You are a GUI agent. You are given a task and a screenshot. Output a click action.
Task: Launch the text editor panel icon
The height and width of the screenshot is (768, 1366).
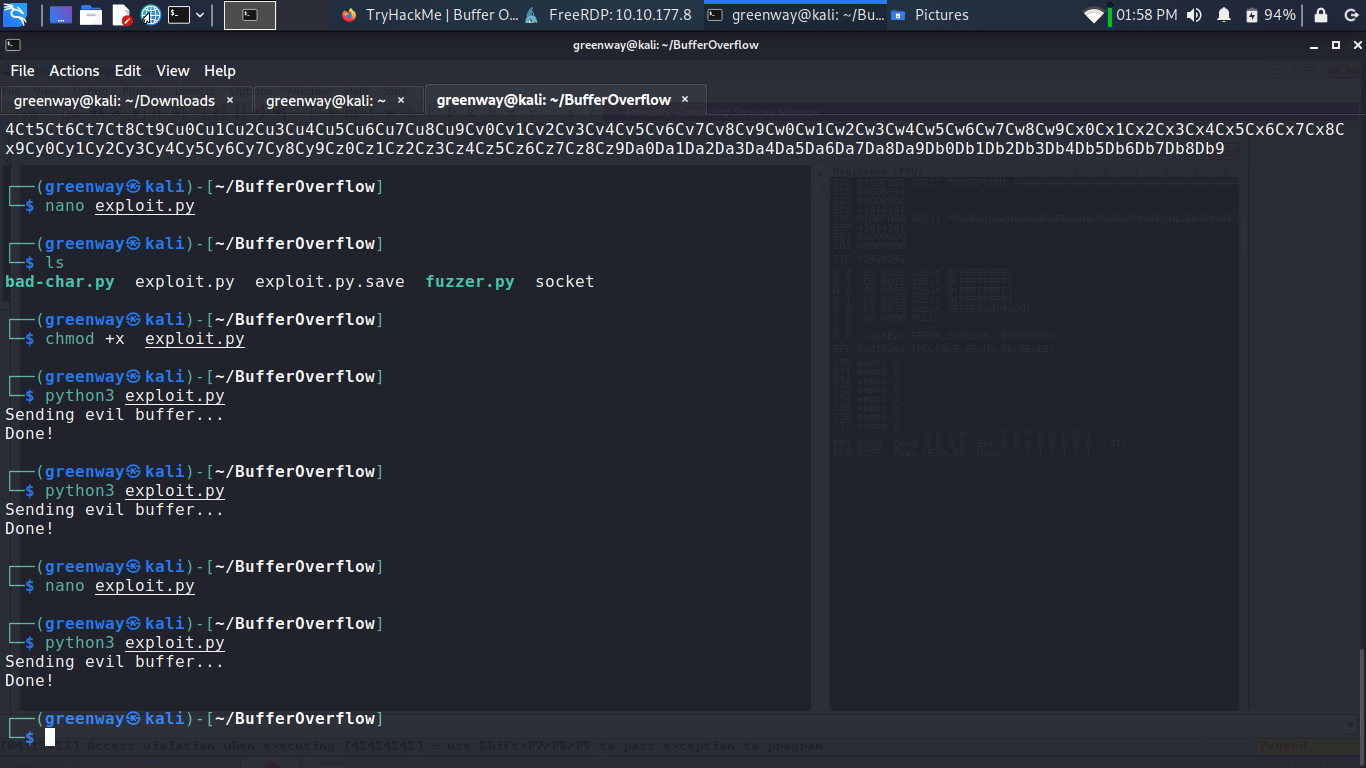click(x=121, y=15)
